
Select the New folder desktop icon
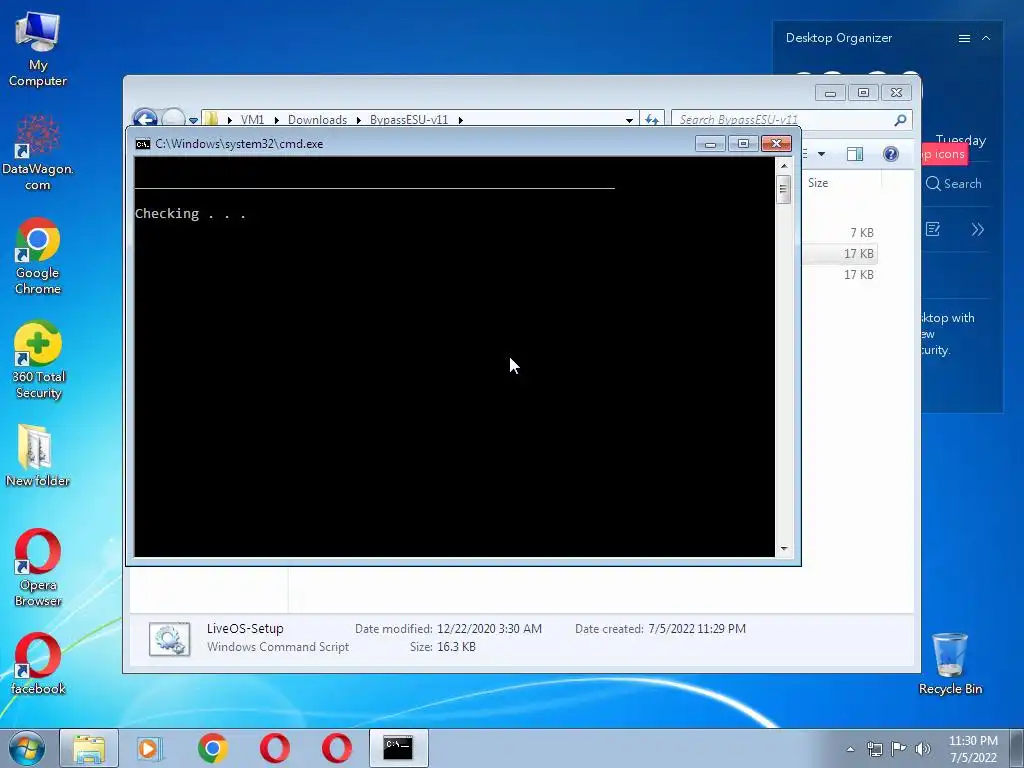coord(38,455)
